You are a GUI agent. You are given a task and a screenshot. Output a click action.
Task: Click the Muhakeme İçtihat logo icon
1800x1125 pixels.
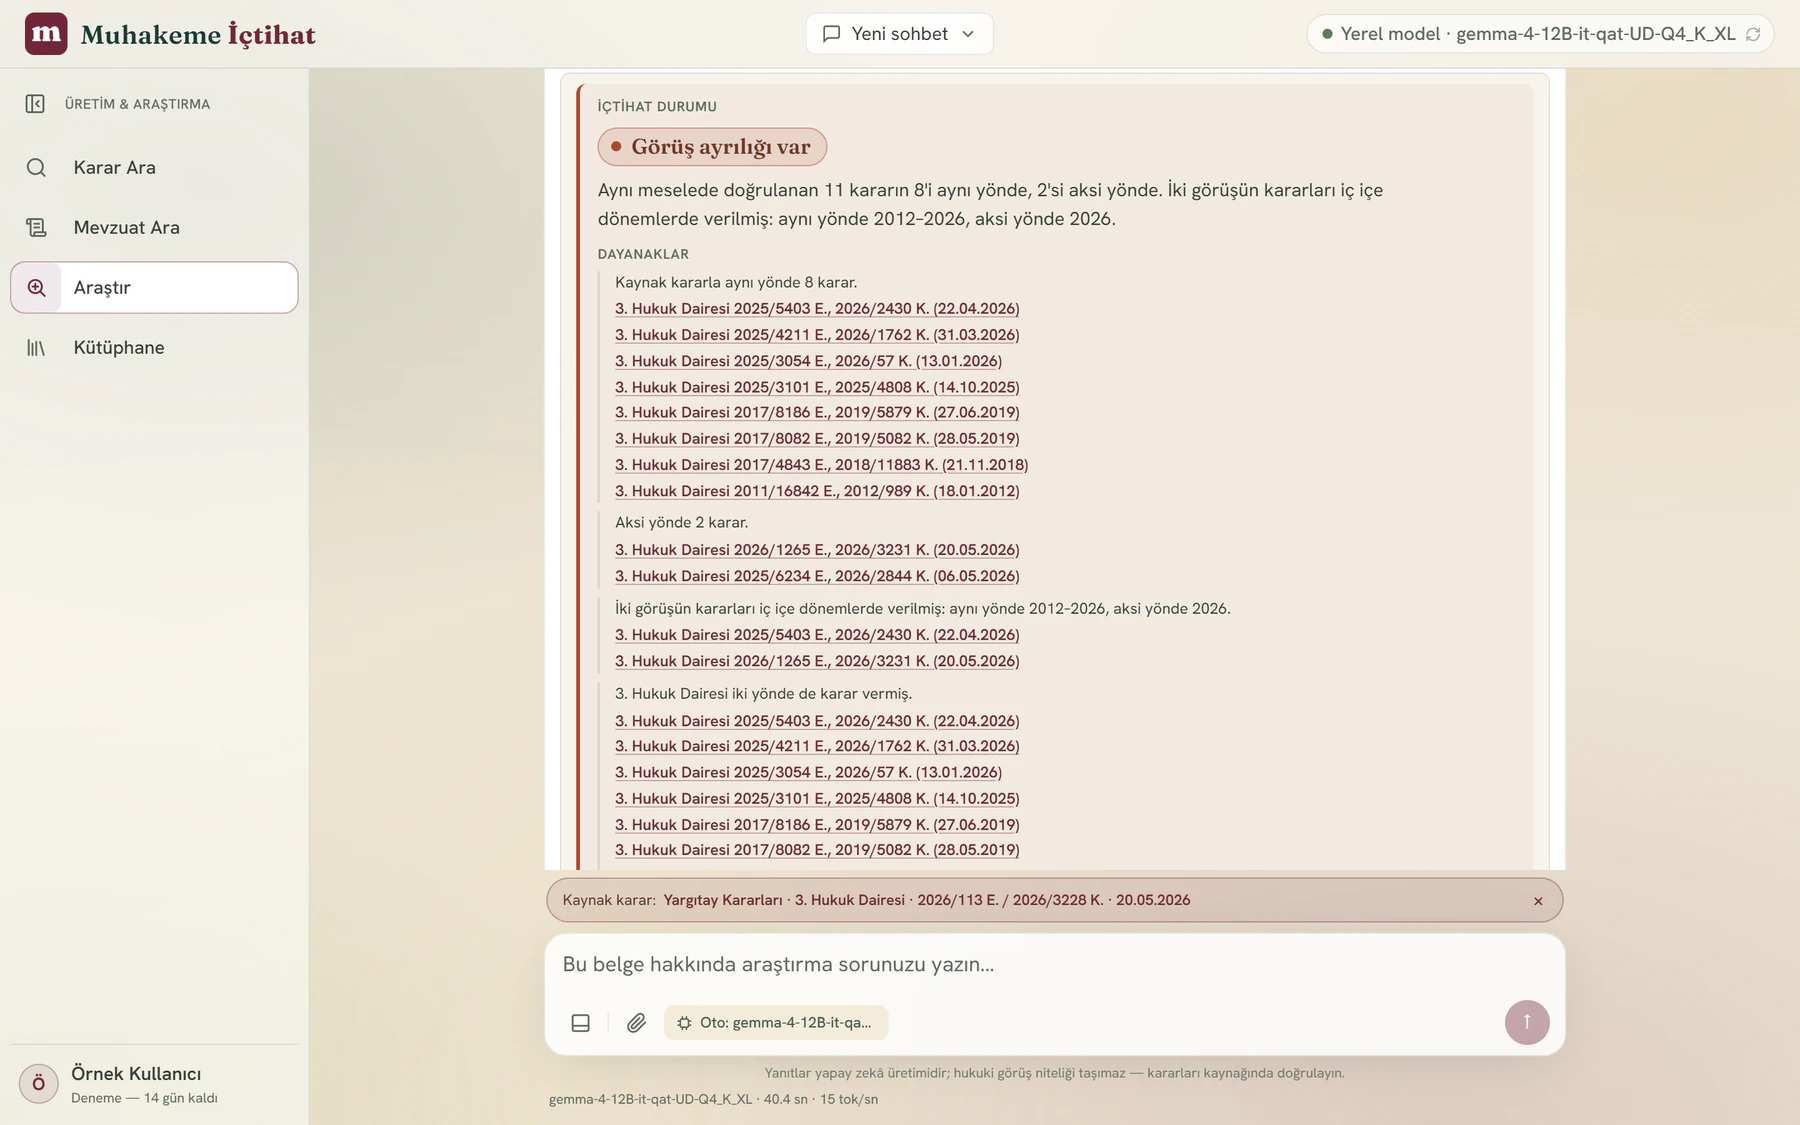point(46,34)
